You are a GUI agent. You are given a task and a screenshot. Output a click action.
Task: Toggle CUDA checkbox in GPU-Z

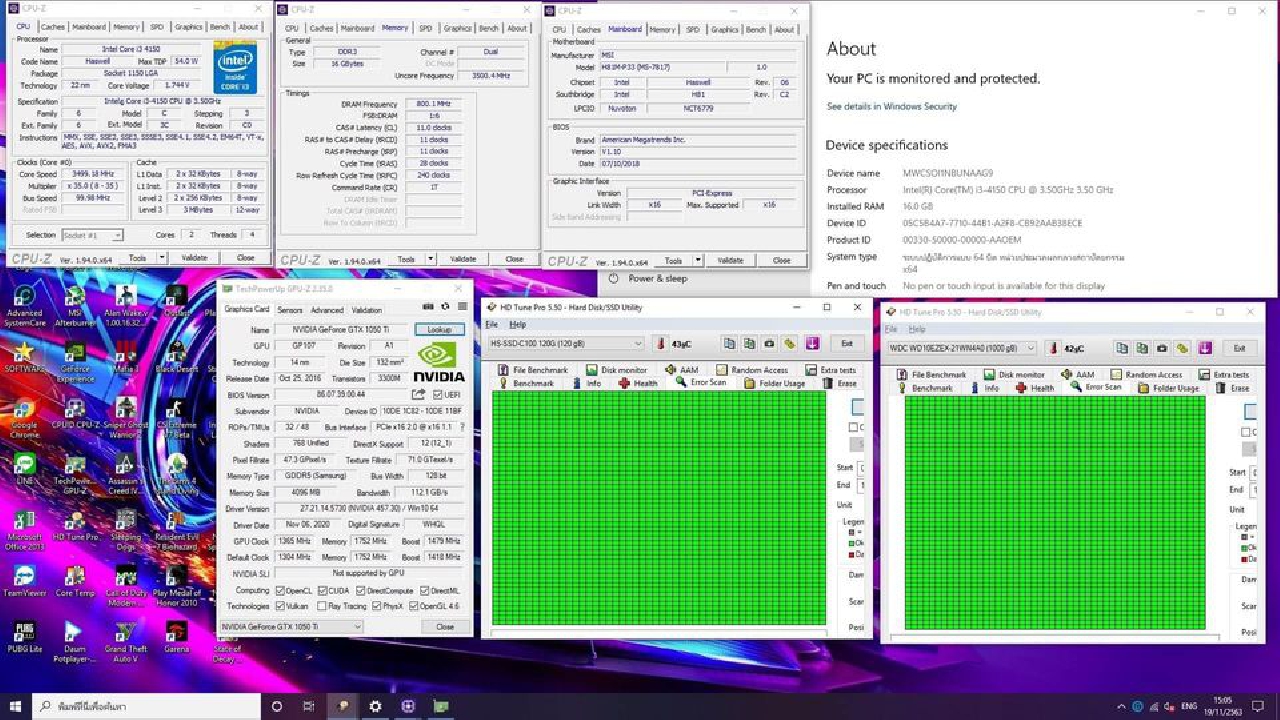323,590
